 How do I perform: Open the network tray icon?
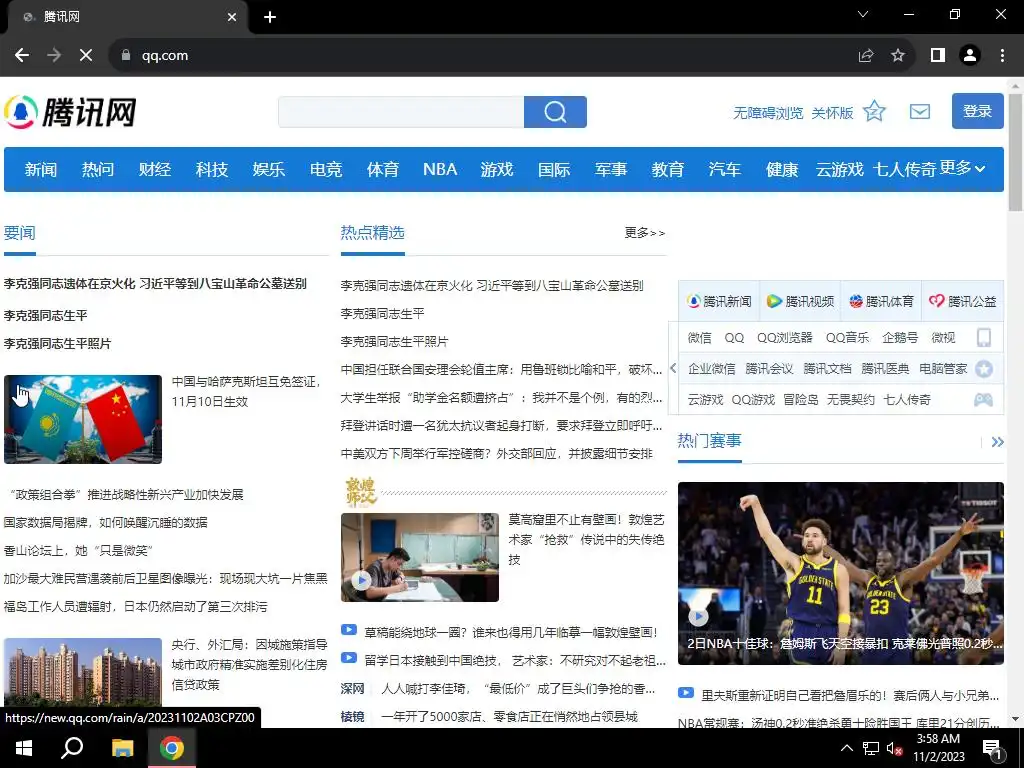[x=871, y=748]
